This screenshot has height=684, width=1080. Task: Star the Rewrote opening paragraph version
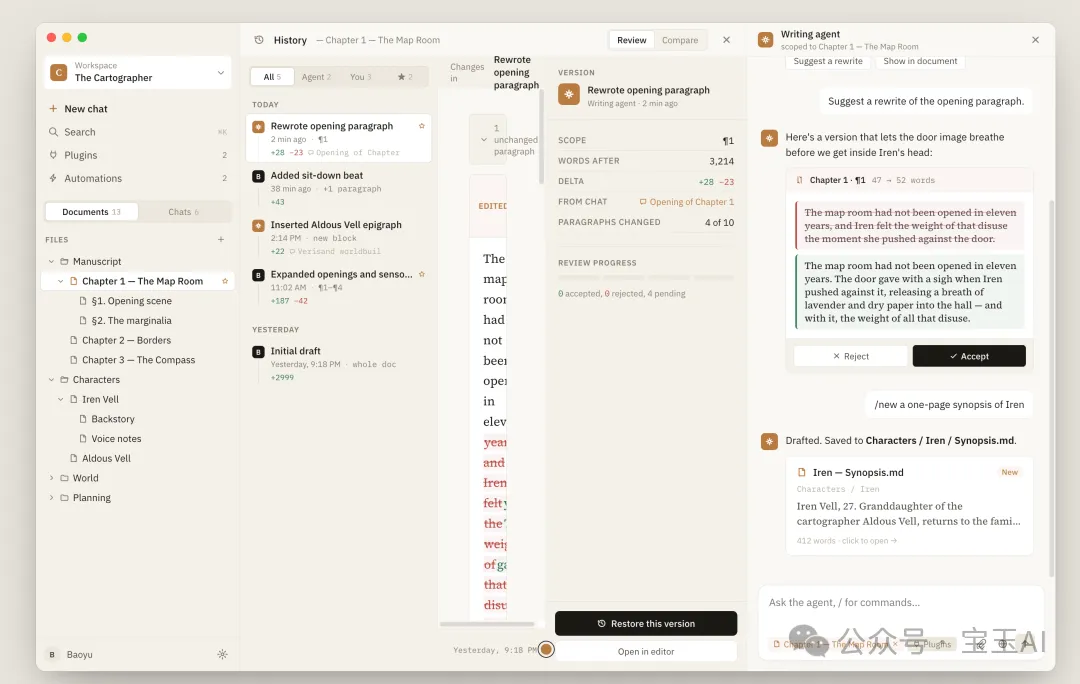click(x=422, y=126)
